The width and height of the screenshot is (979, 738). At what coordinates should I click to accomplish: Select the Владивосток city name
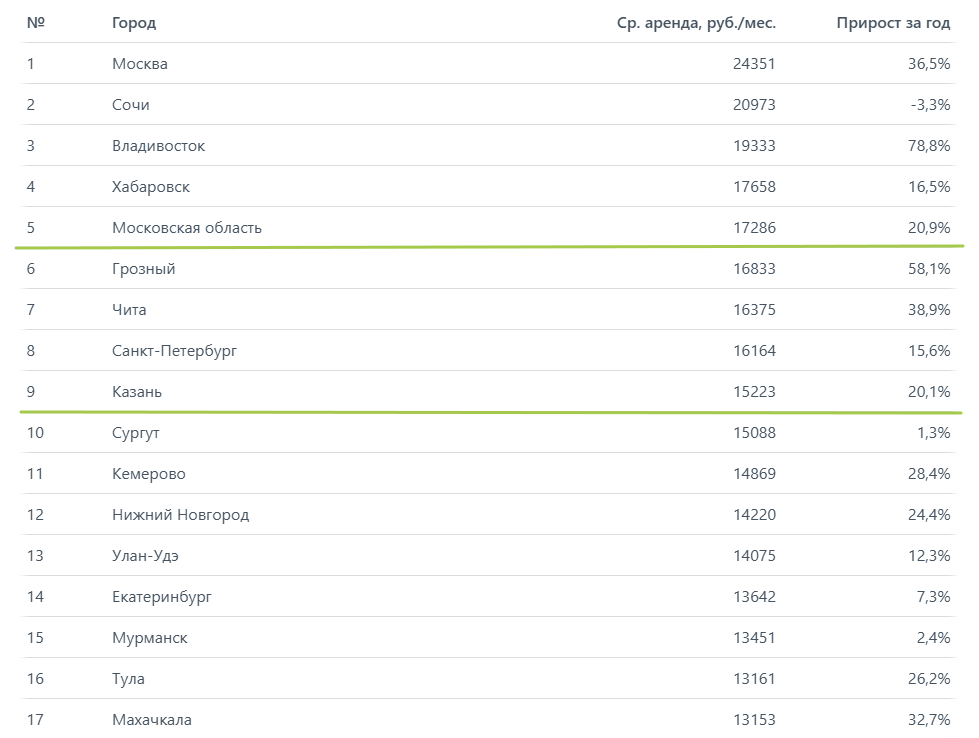click(159, 146)
